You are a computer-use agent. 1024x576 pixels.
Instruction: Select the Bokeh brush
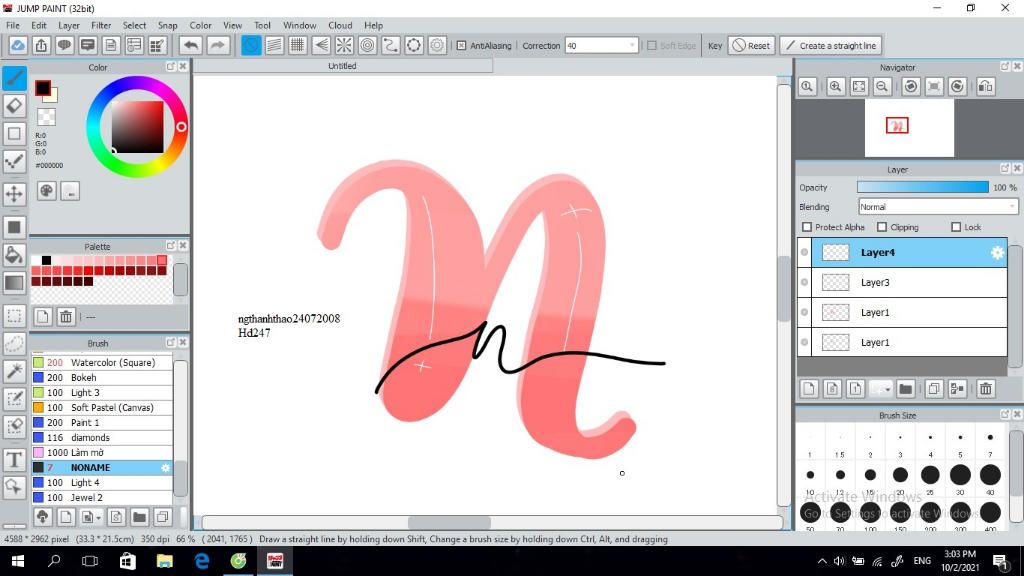[102, 377]
